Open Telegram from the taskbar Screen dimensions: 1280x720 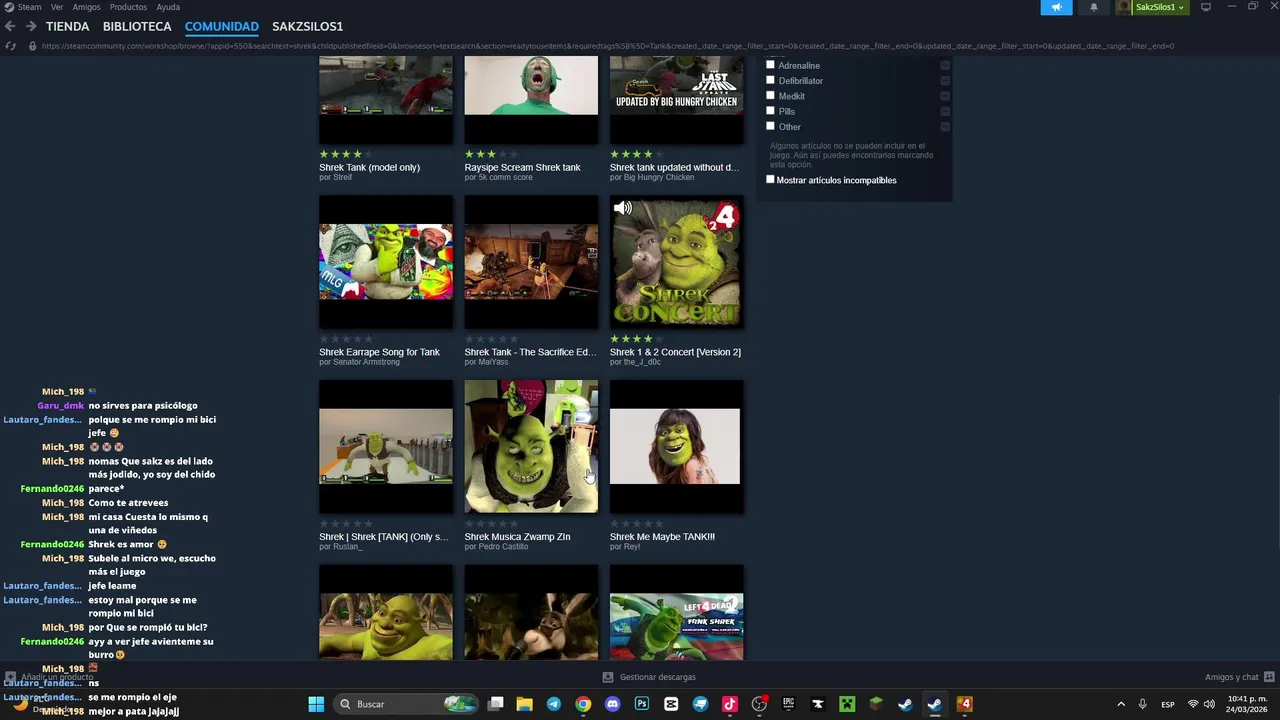[x=554, y=704]
